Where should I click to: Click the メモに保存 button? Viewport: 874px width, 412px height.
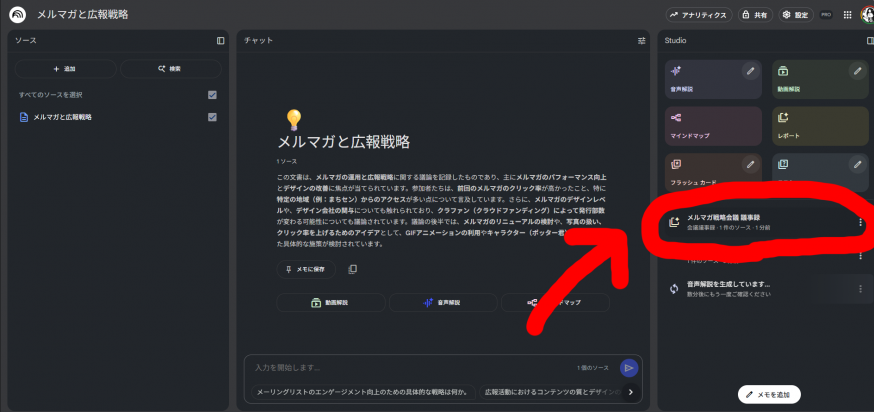[306, 269]
